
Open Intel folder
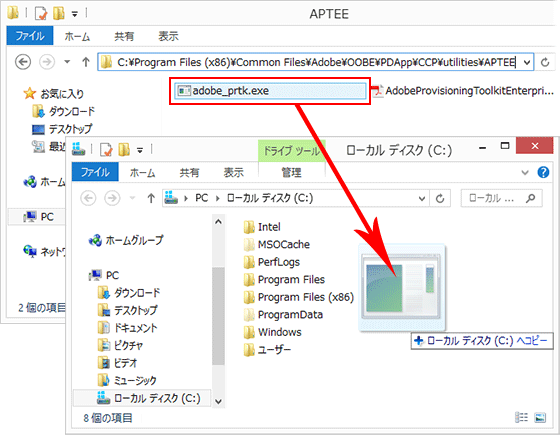262,227
